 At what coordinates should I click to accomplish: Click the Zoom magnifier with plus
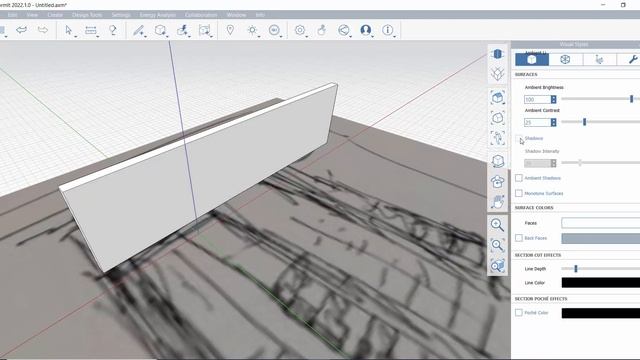[x=497, y=224]
